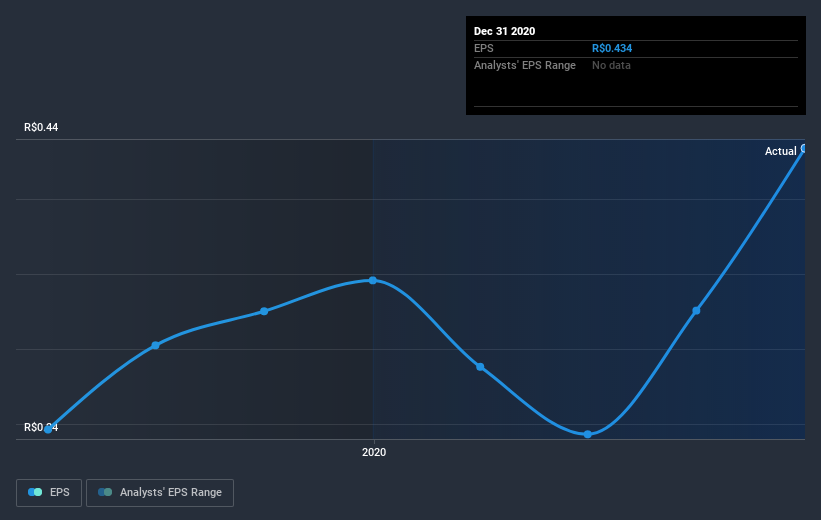
Task: Toggle the EPS legend button
Action: pyautogui.click(x=49, y=492)
